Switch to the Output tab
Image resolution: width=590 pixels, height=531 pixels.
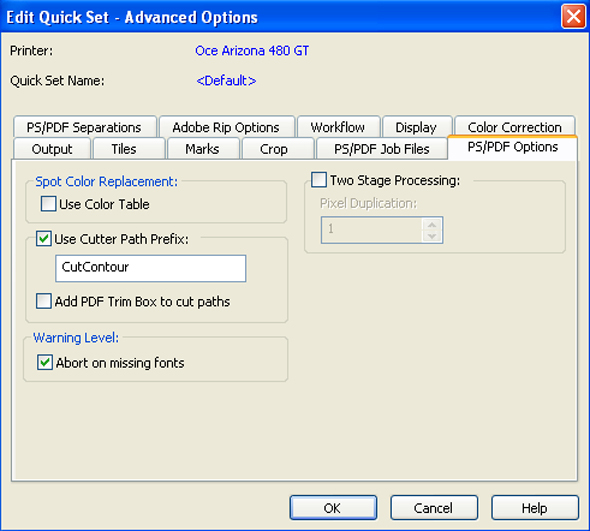click(x=52, y=149)
